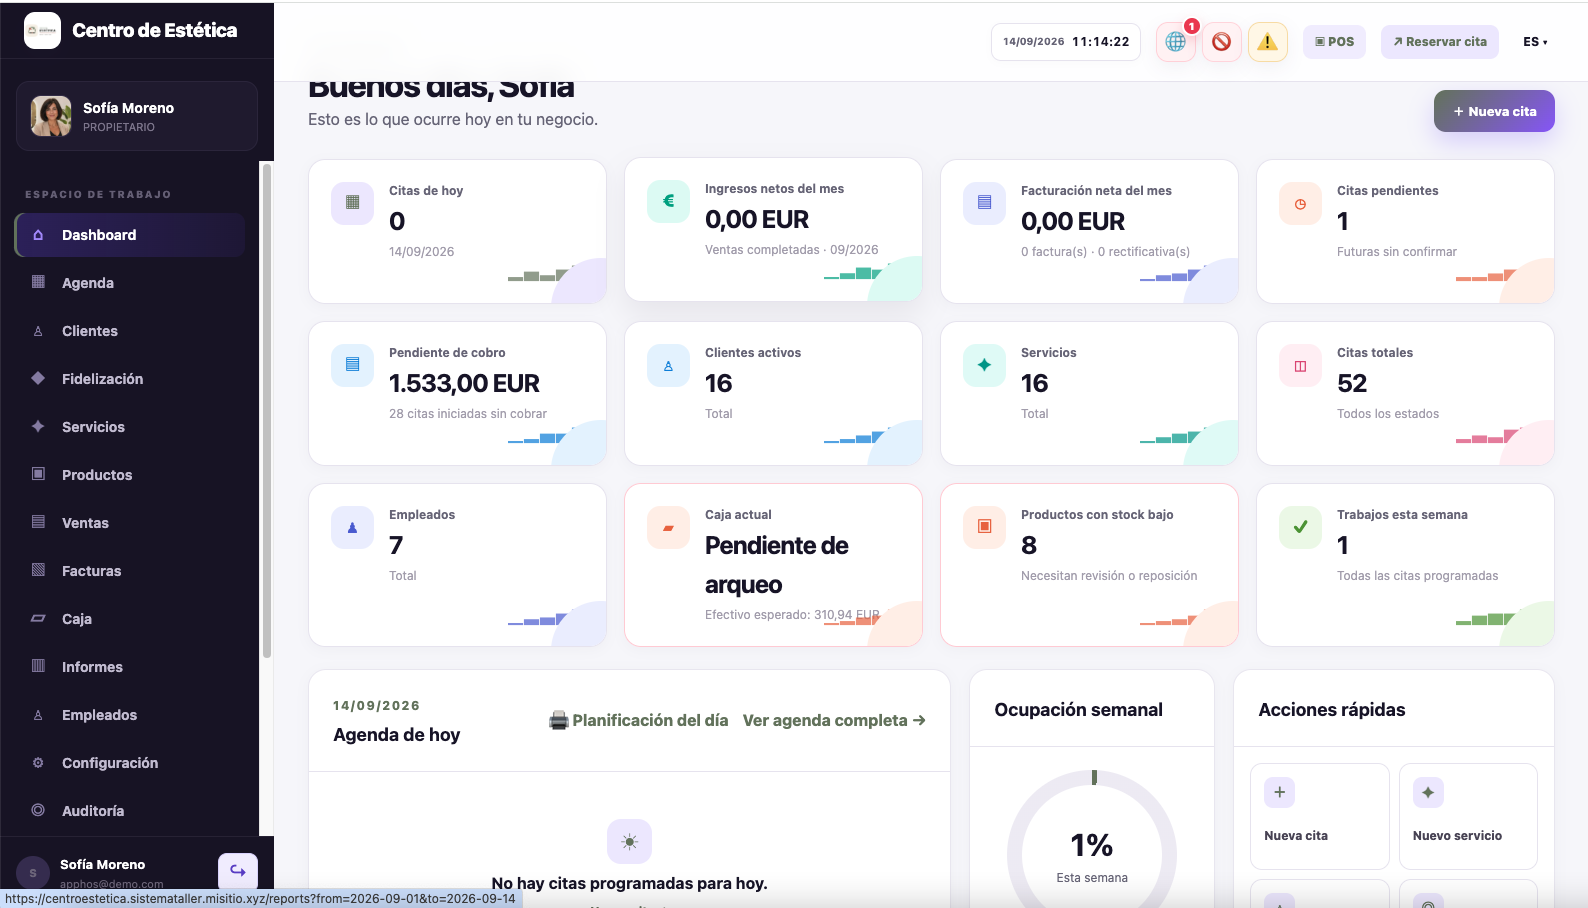Click the Pendiente de cobro card icon
Image resolution: width=1588 pixels, height=908 pixels.
pyautogui.click(x=352, y=365)
